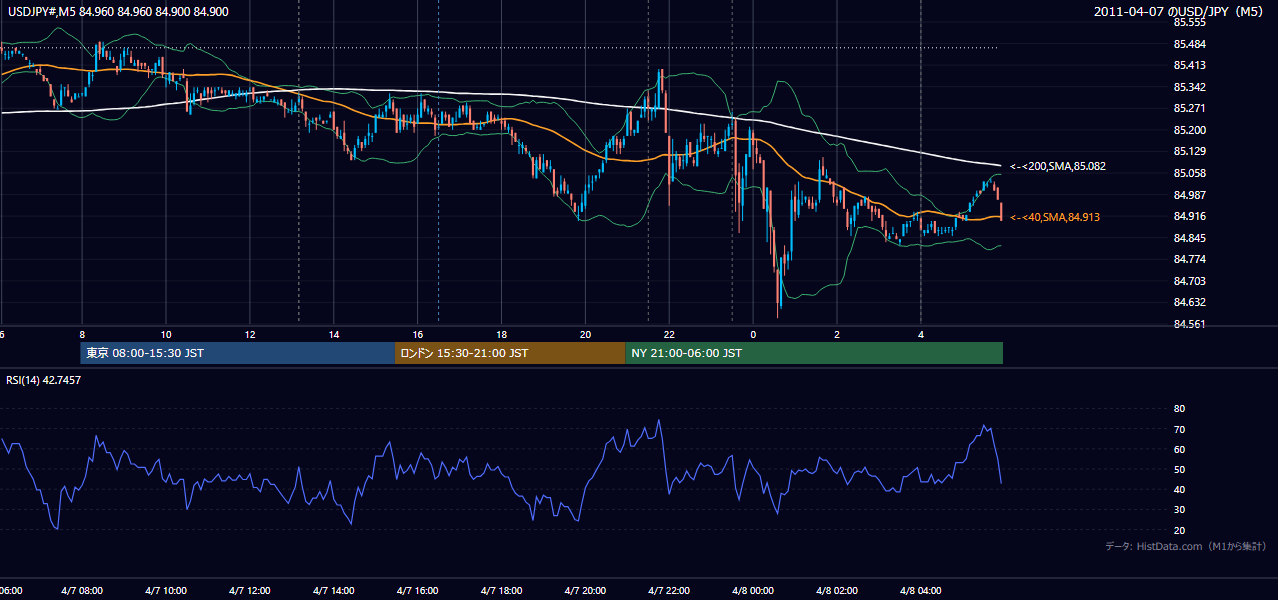Click hour label 16 on price chart time axis
The width and height of the screenshot is (1278, 600).
pyautogui.click(x=418, y=334)
